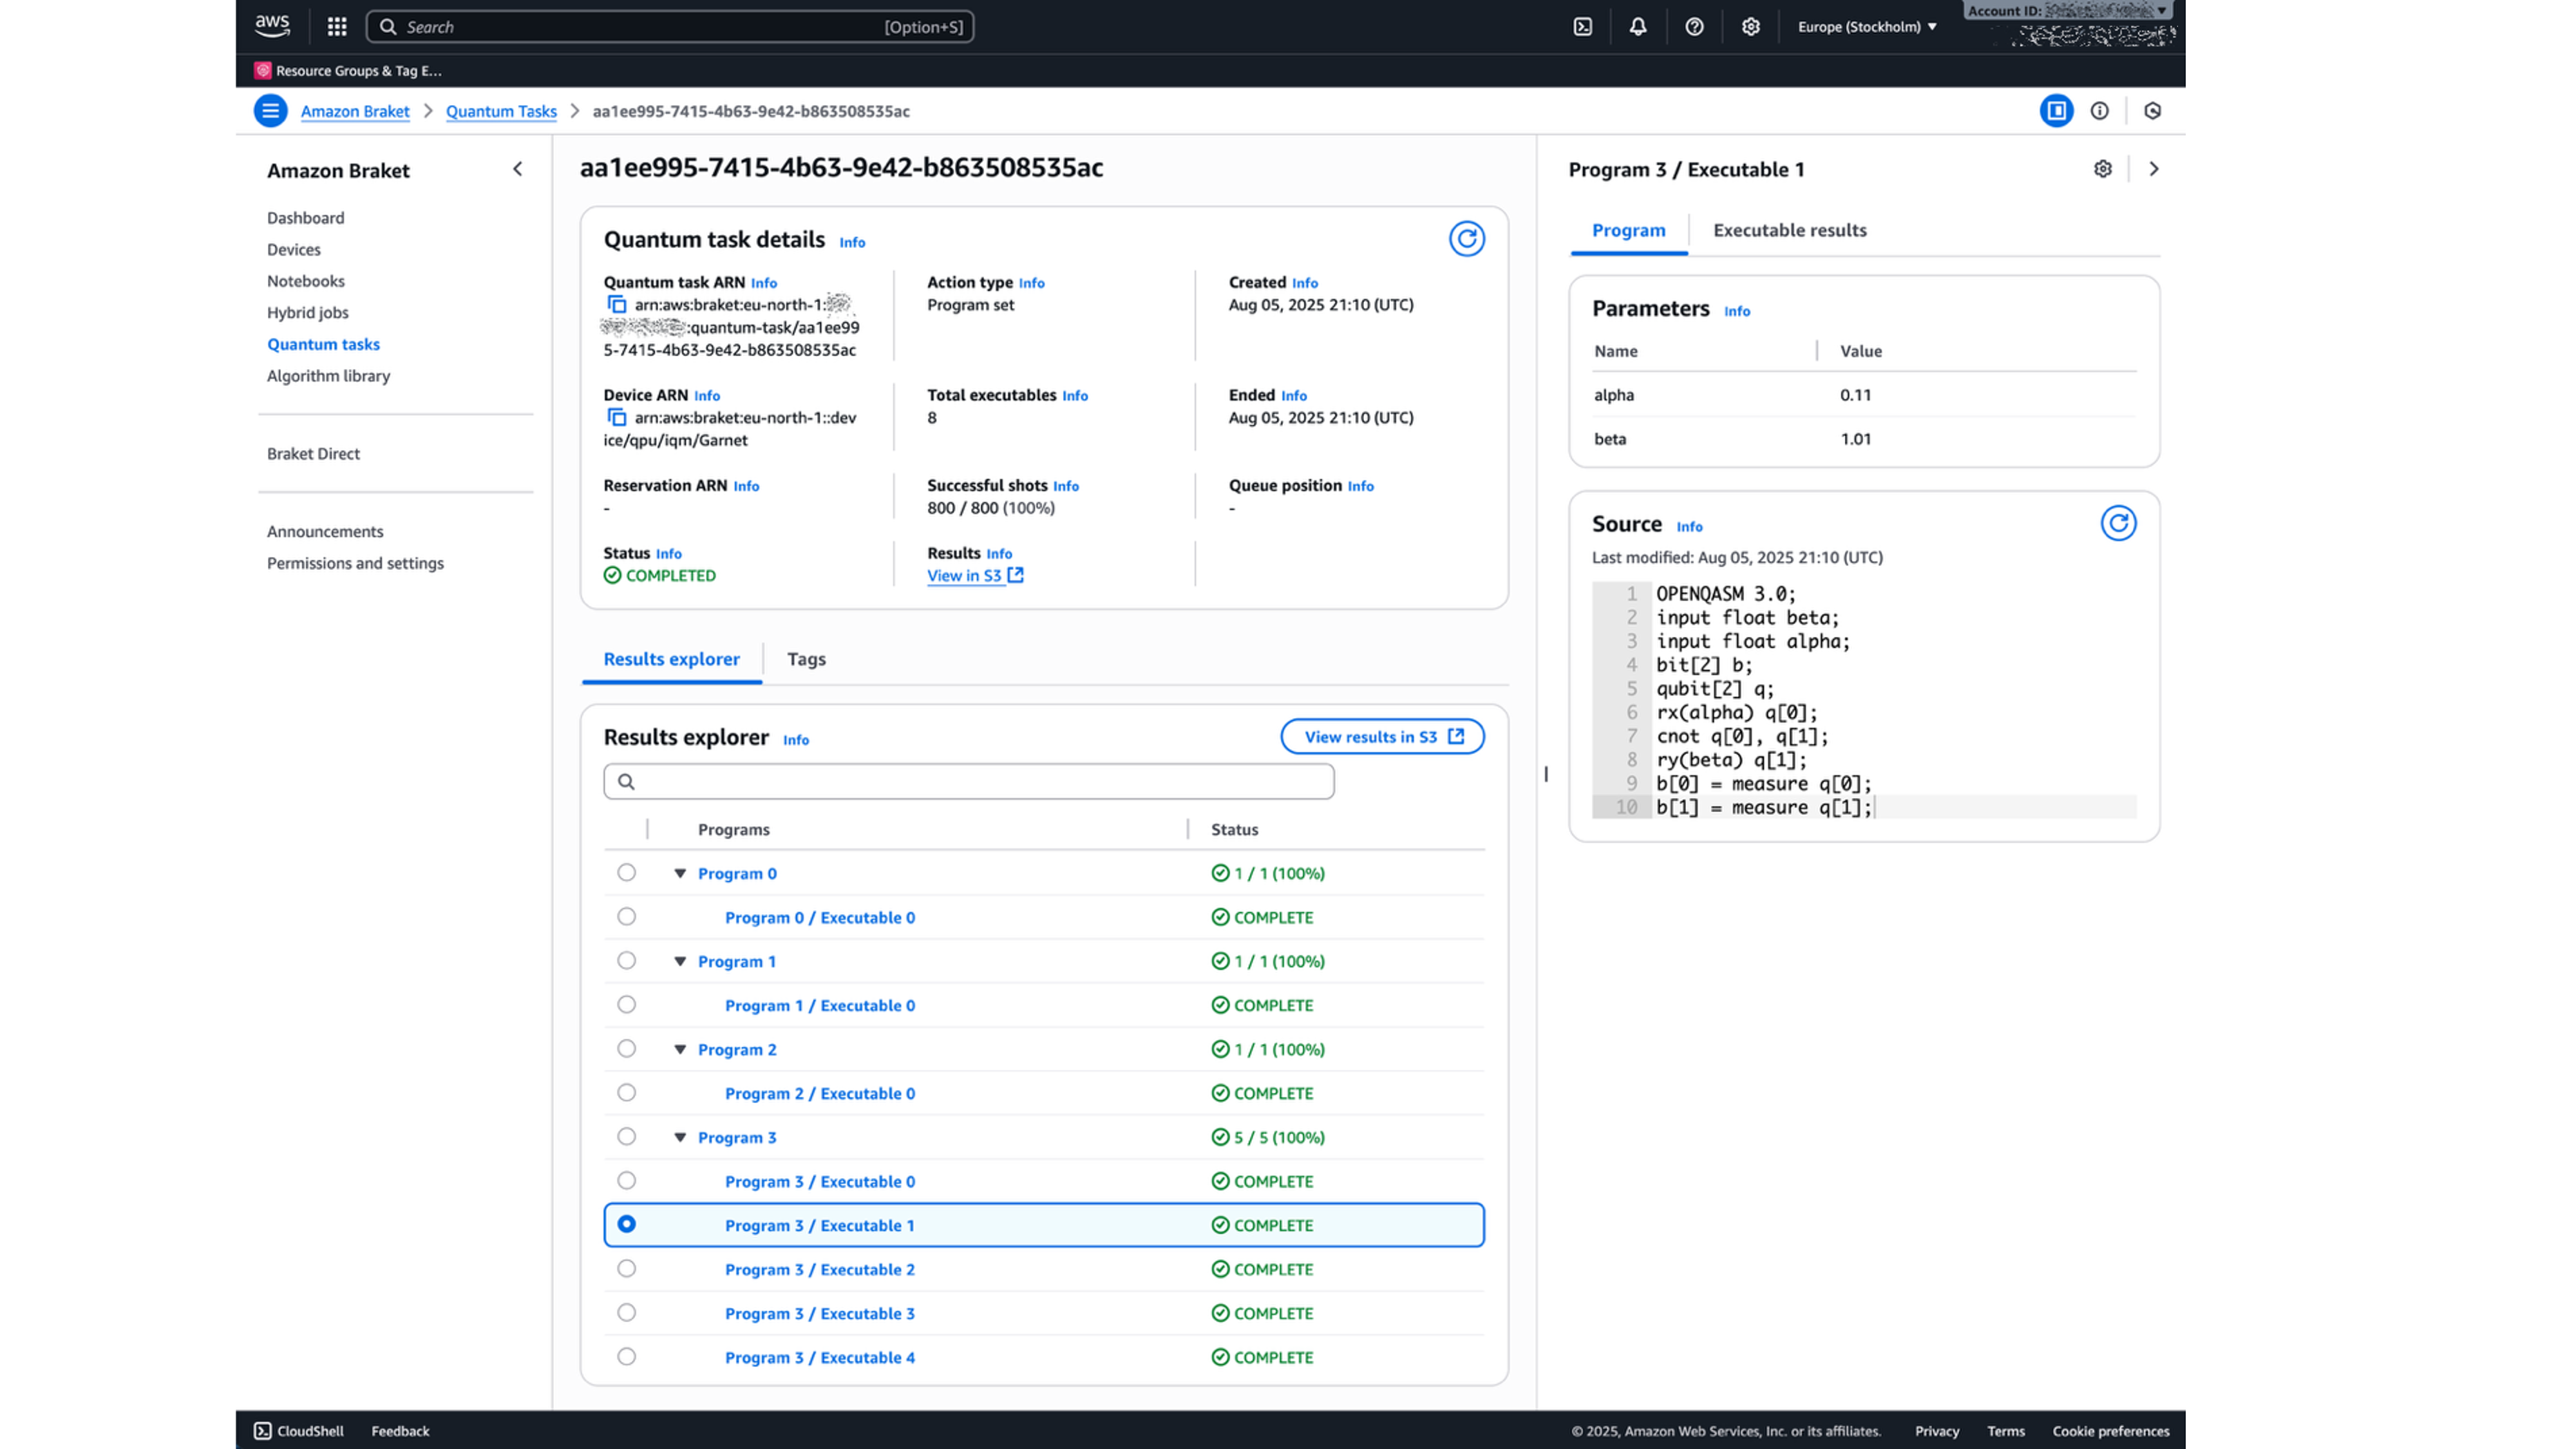This screenshot has width=2576, height=1449.
Task: Click the View results in S3 button
Action: click(1382, 737)
